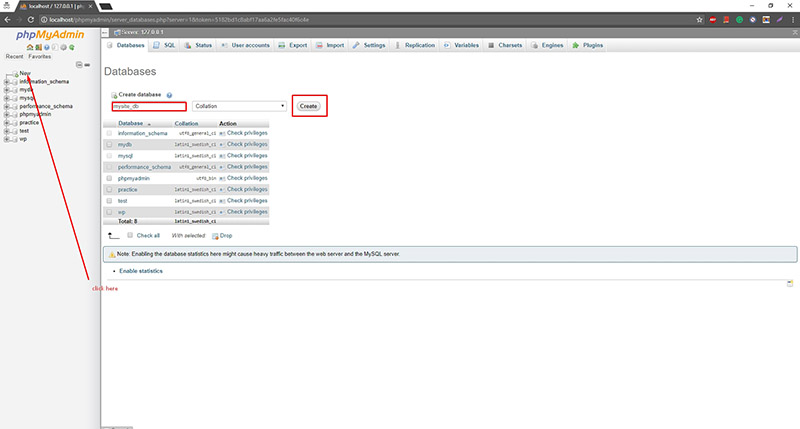Click the Plugins tab puzzle icon
Image resolution: width=800 pixels, height=429 pixels.
(576, 45)
